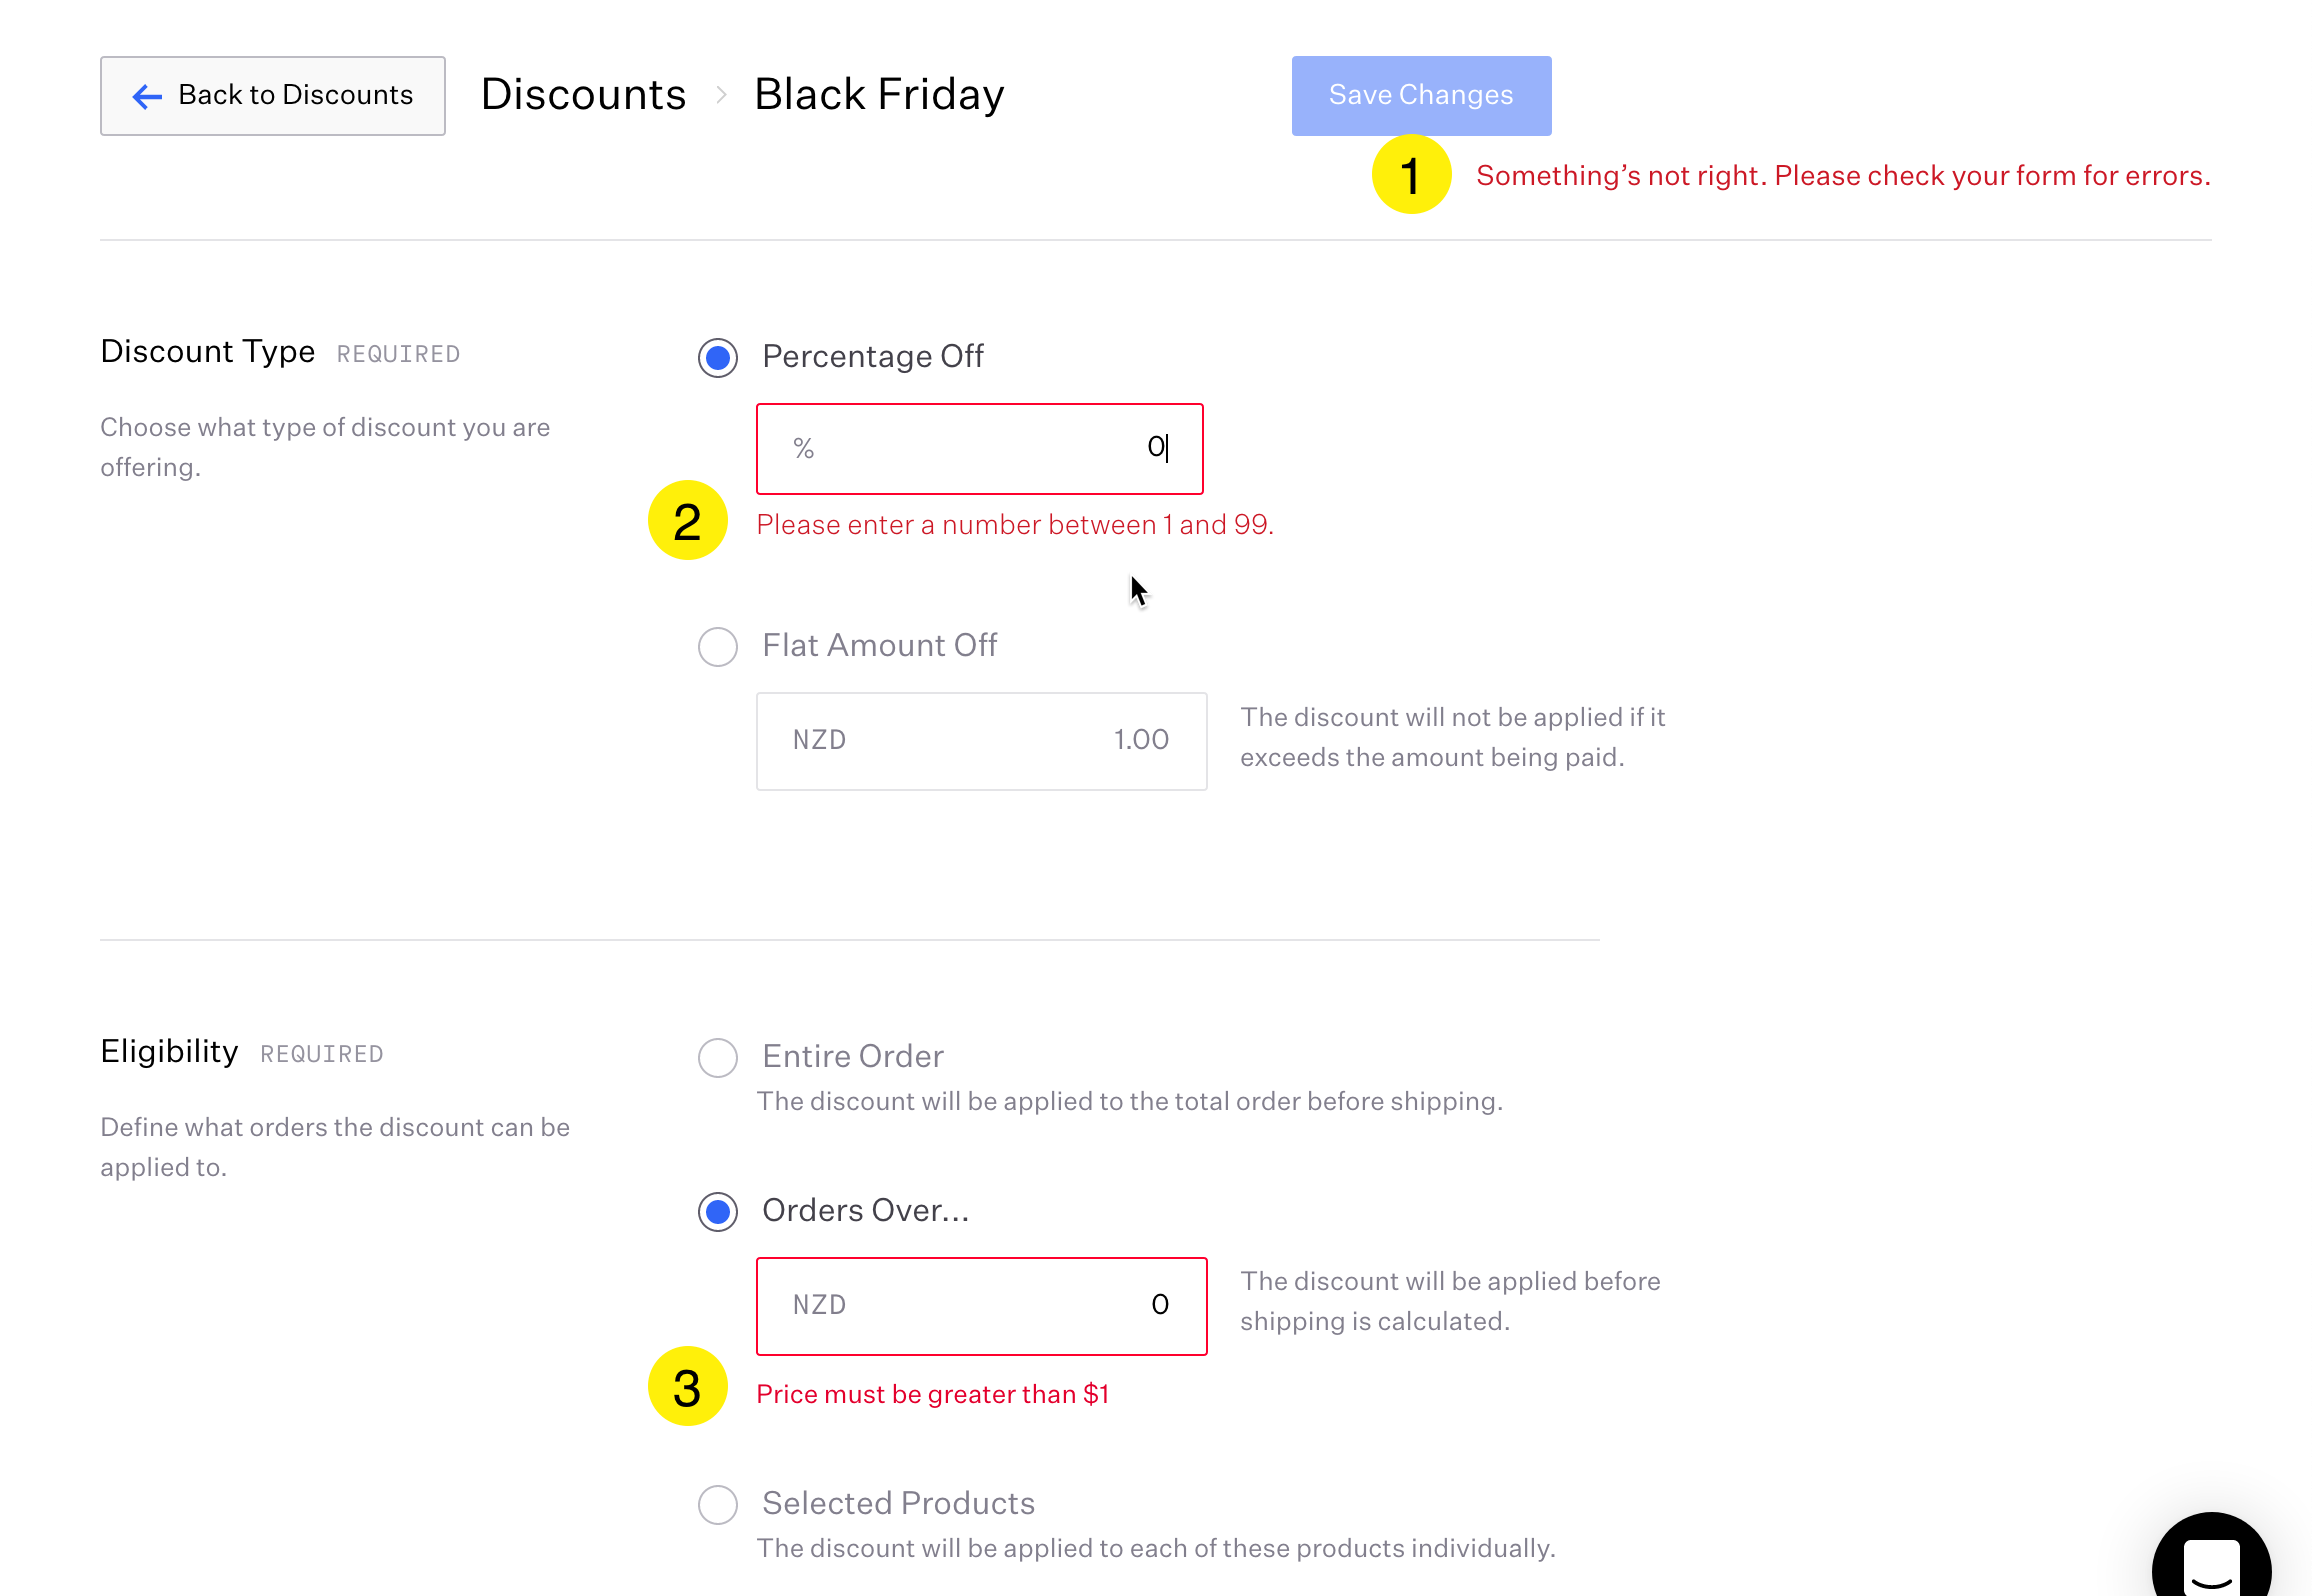The width and height of the screenshot is (2312, 1596).
Task: Click the Back to Discounts button
Action: click(272, 95)
